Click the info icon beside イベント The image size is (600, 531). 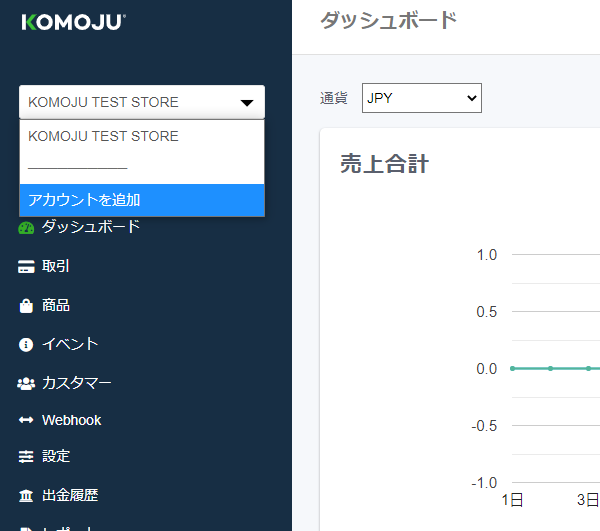26,344
